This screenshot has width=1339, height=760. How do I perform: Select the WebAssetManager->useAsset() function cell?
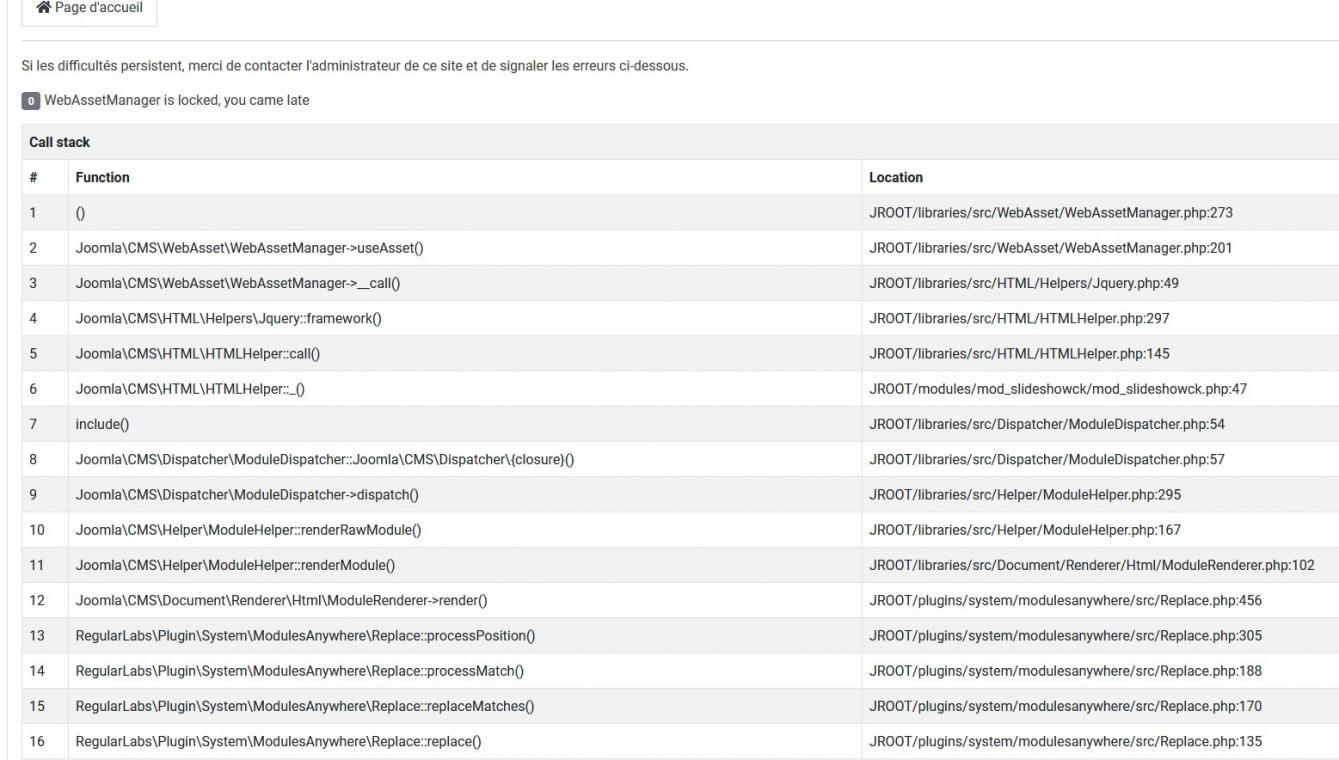coord(463,248)
